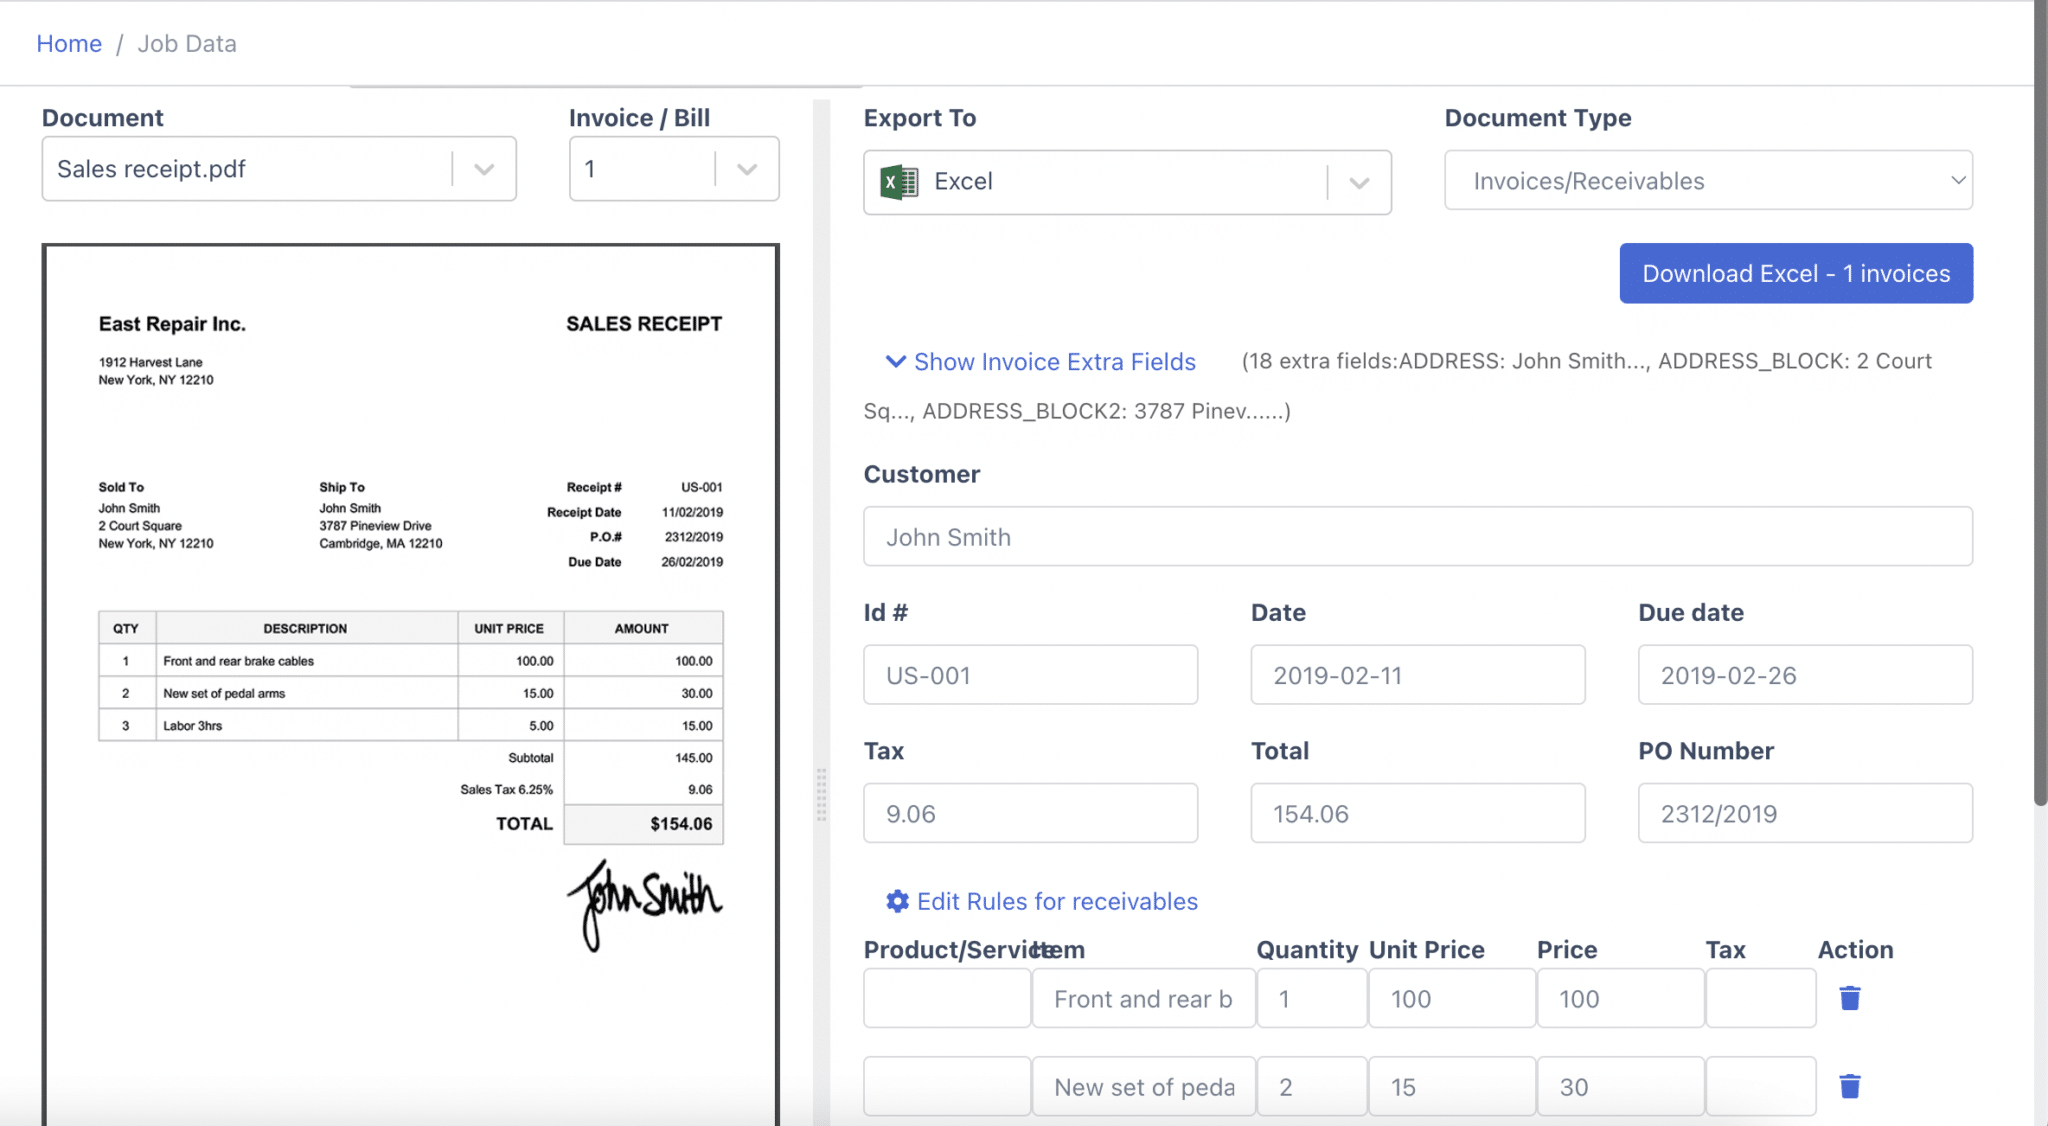2048x1126 pixels.
Task: Navigate to Home via breadcrumb
Action: tap(68, 43)
